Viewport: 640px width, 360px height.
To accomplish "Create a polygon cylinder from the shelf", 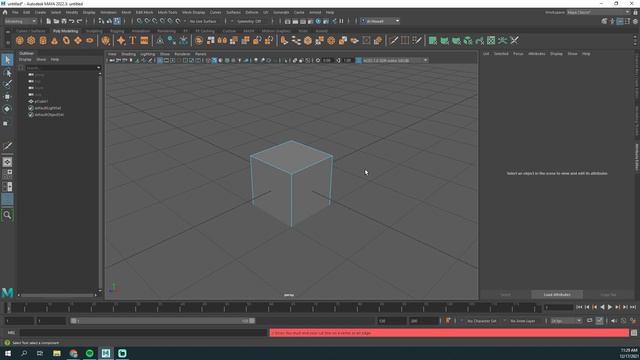I will coord(43,40).
